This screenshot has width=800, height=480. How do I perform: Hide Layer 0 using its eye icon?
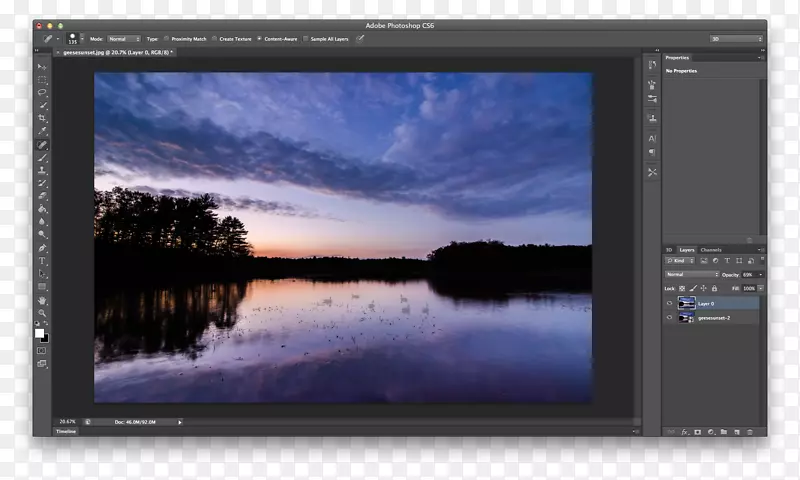[x=670, y=302]
